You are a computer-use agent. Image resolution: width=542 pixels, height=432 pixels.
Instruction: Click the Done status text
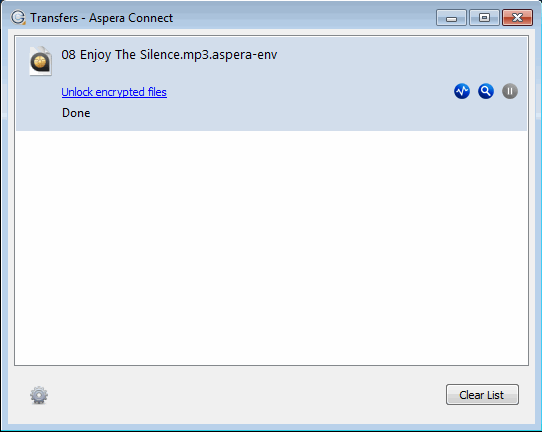(76, 113)
